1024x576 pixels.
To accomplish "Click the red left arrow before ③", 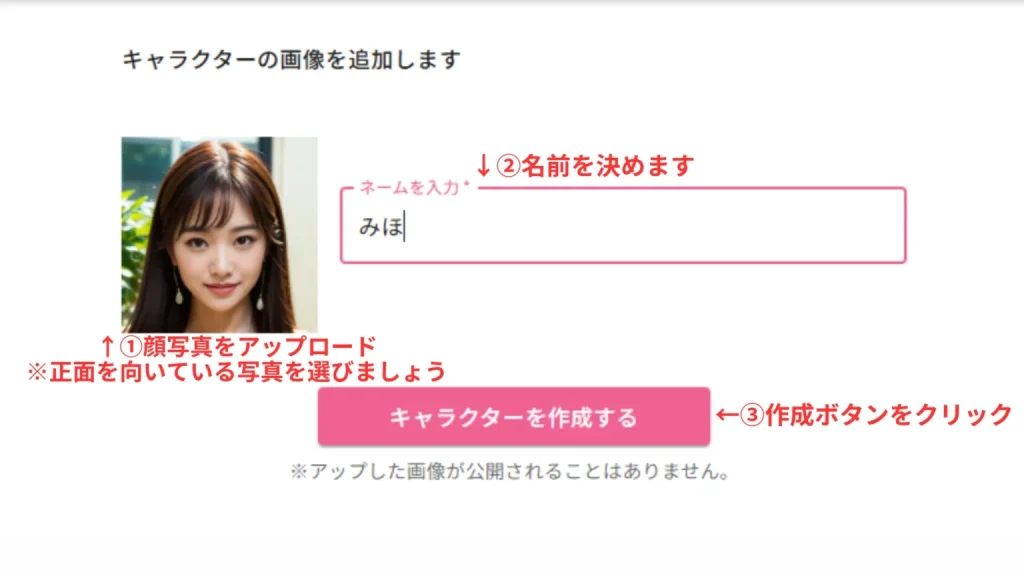I will click(x=728, y=415).
